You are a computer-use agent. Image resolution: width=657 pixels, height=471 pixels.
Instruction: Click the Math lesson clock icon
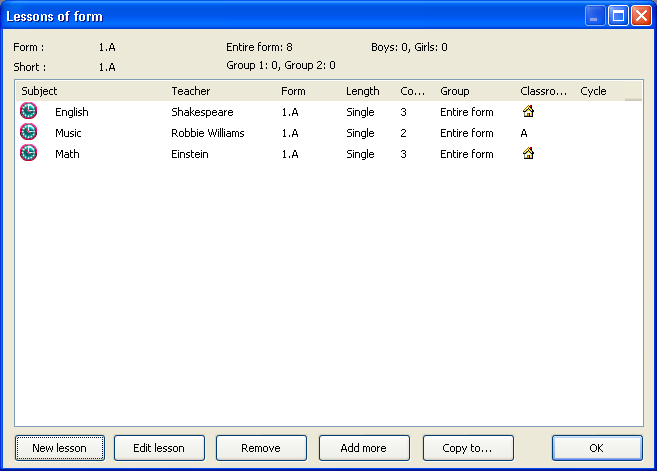point(28,154)
